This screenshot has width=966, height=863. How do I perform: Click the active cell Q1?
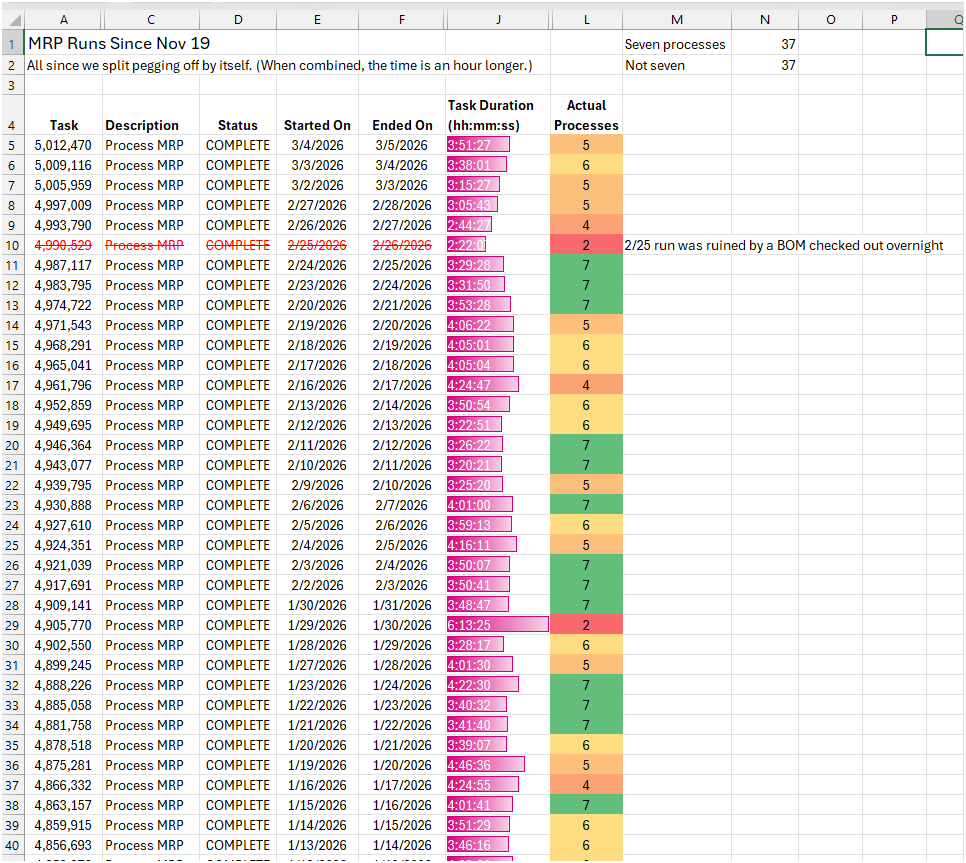click(x=945, y=43)
